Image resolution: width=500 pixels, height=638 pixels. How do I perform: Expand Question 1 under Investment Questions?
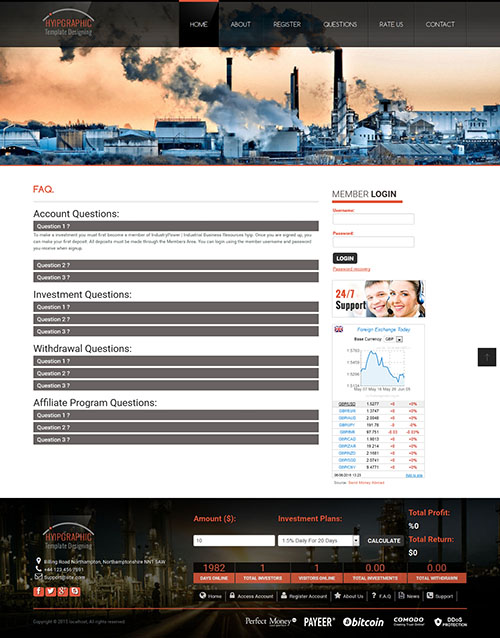click(x=176, y=307)
